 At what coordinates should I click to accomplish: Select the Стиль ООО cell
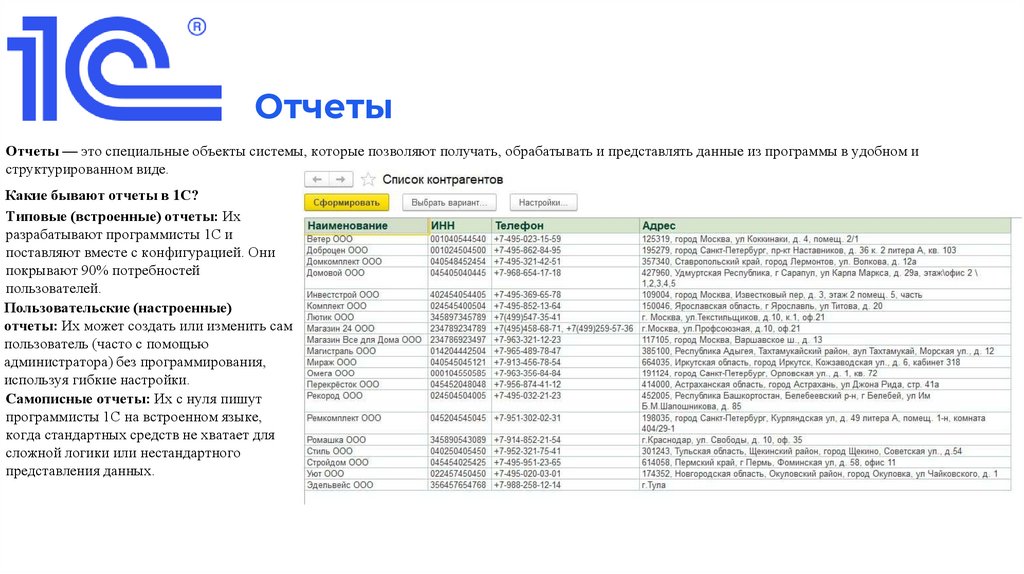pos(366,451)
